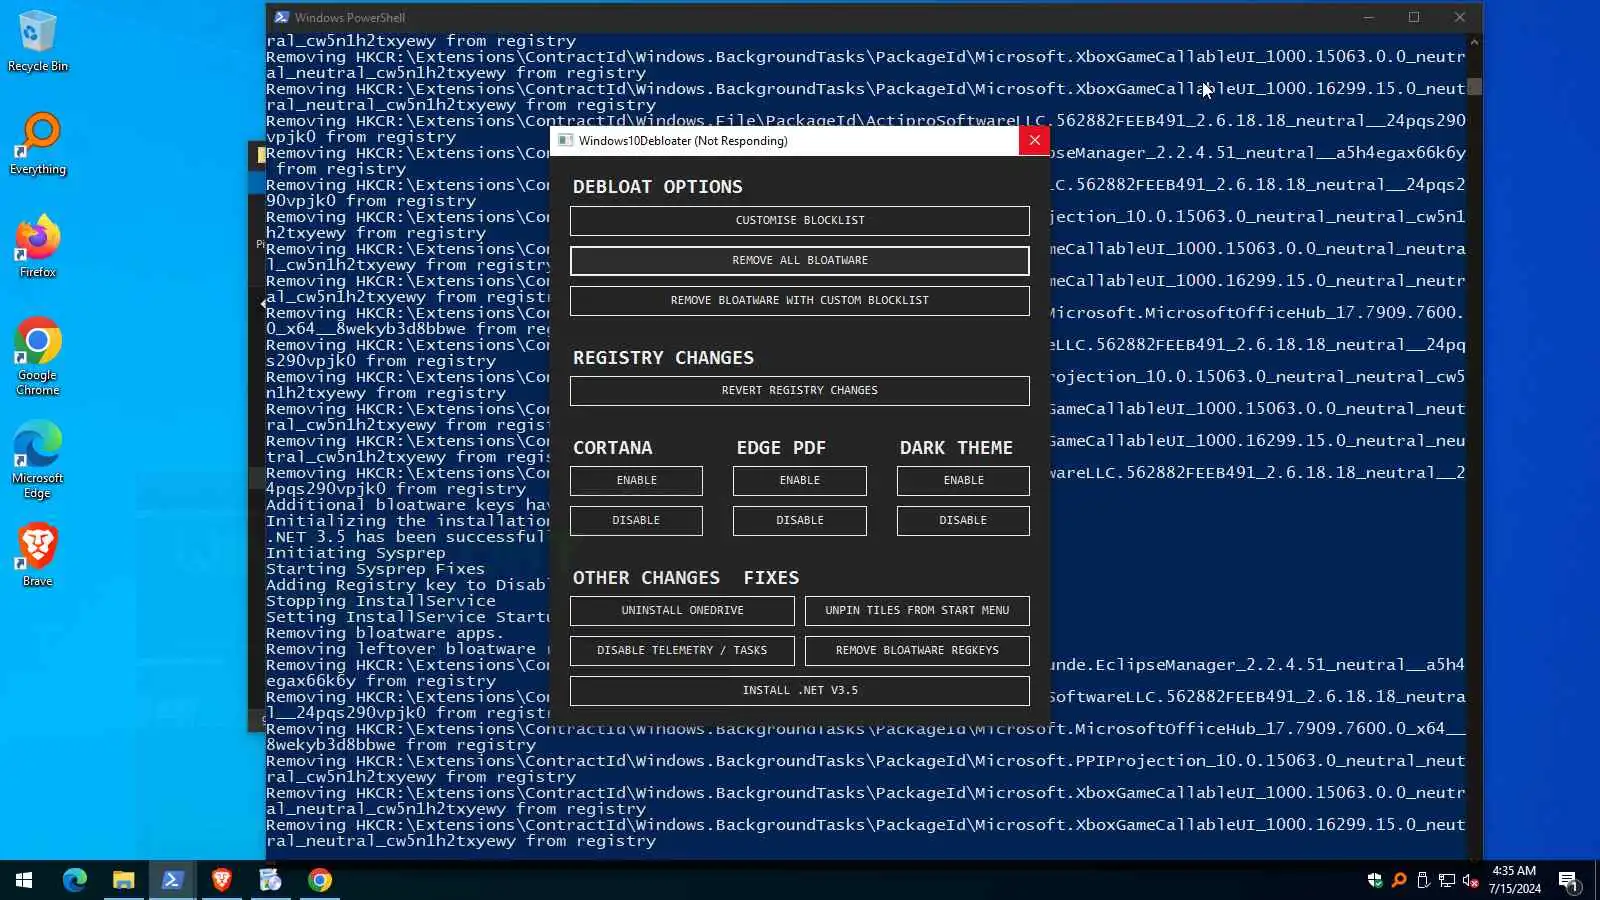Switch to PowerShell taskbar icon
This screenshot has width=1600, height=900.
click(x=172, y=880)
